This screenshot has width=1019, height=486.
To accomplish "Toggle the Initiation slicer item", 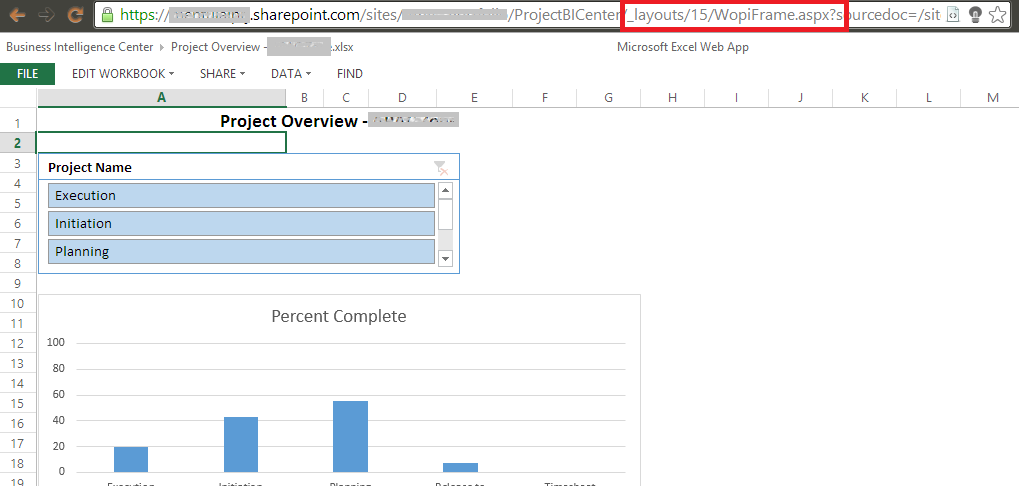I will coord(241,224).
